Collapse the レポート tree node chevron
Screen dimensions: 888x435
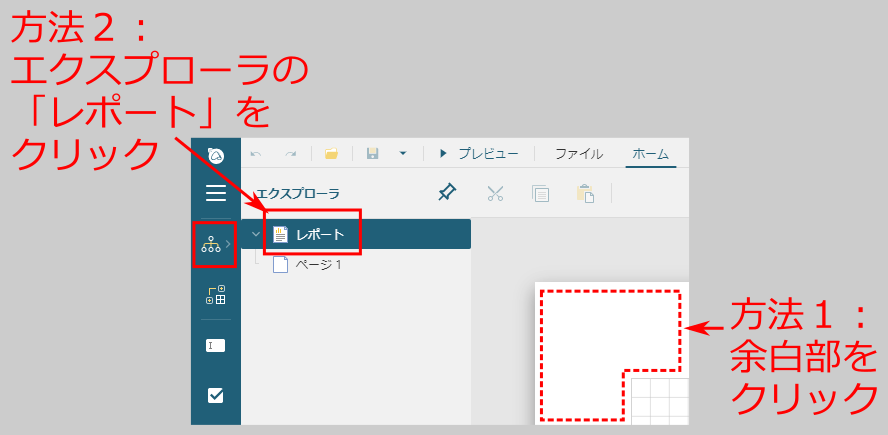pyautogui.click(x=255, y=234)
